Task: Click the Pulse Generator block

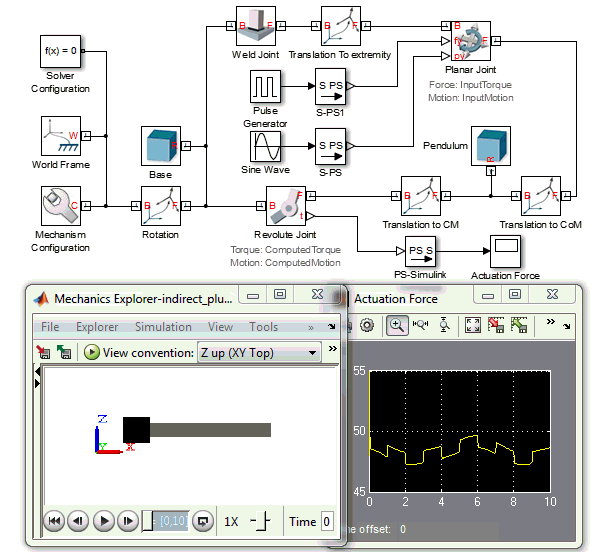Action: pos(267,88)
